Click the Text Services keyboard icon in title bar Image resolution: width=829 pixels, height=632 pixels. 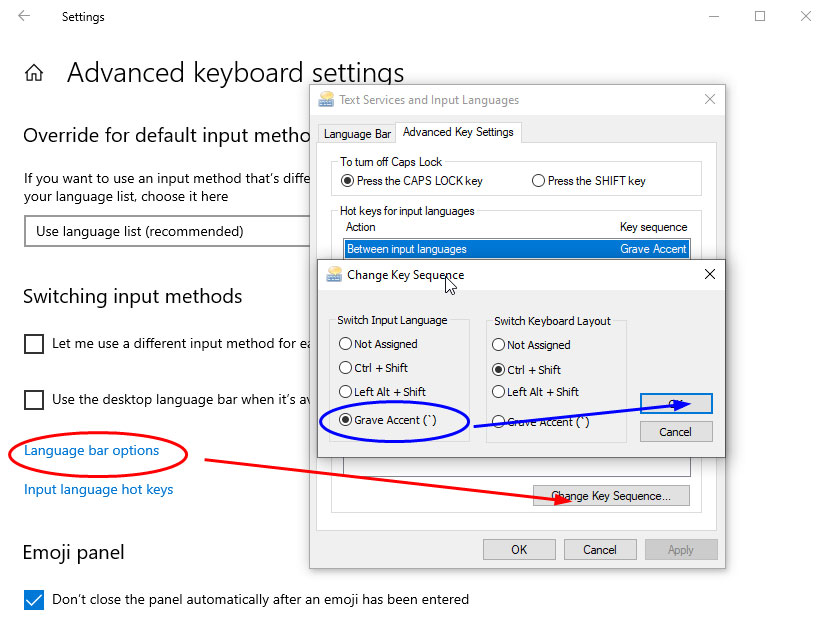[x=325, y=99]
